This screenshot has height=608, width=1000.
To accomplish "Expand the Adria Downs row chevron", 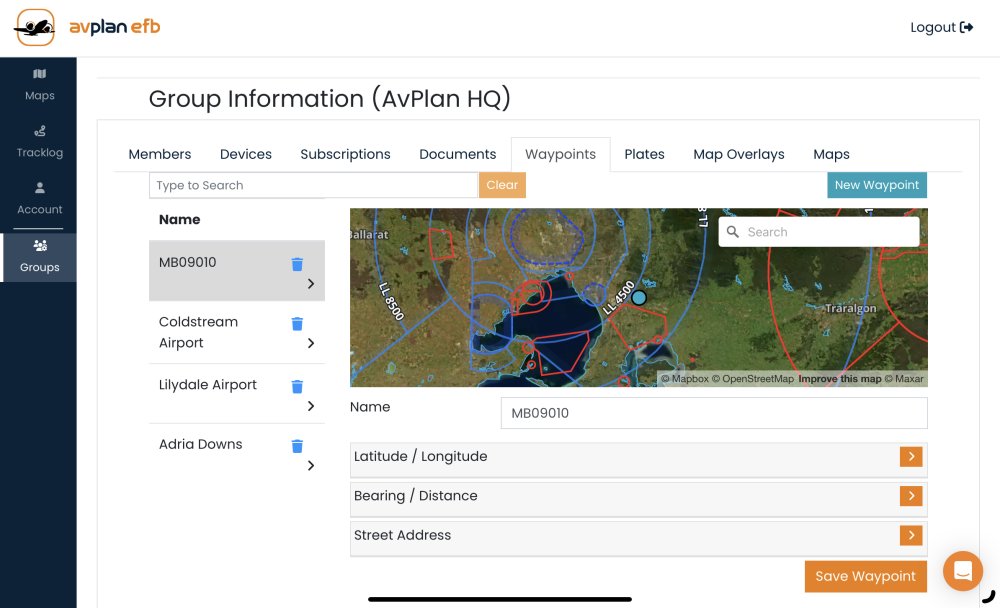I will [311, 466].
